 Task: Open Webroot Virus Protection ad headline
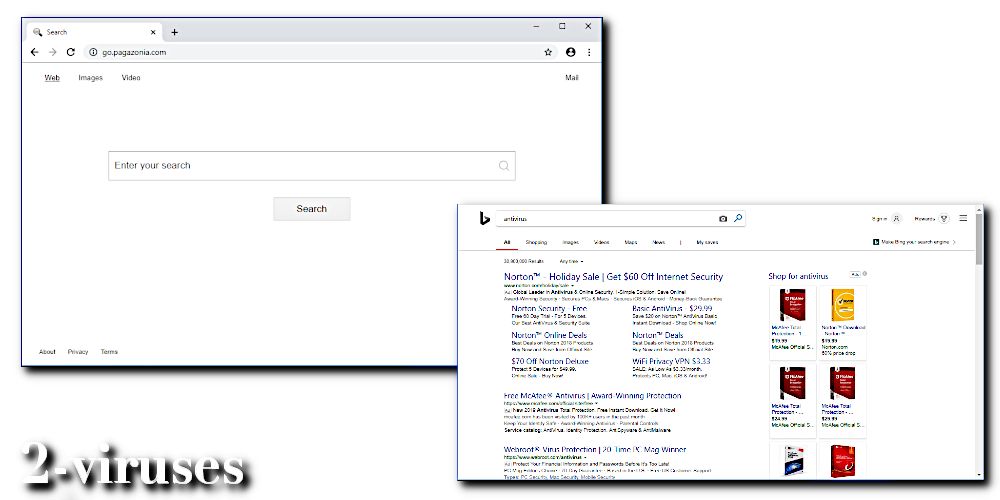click(595, 450)
